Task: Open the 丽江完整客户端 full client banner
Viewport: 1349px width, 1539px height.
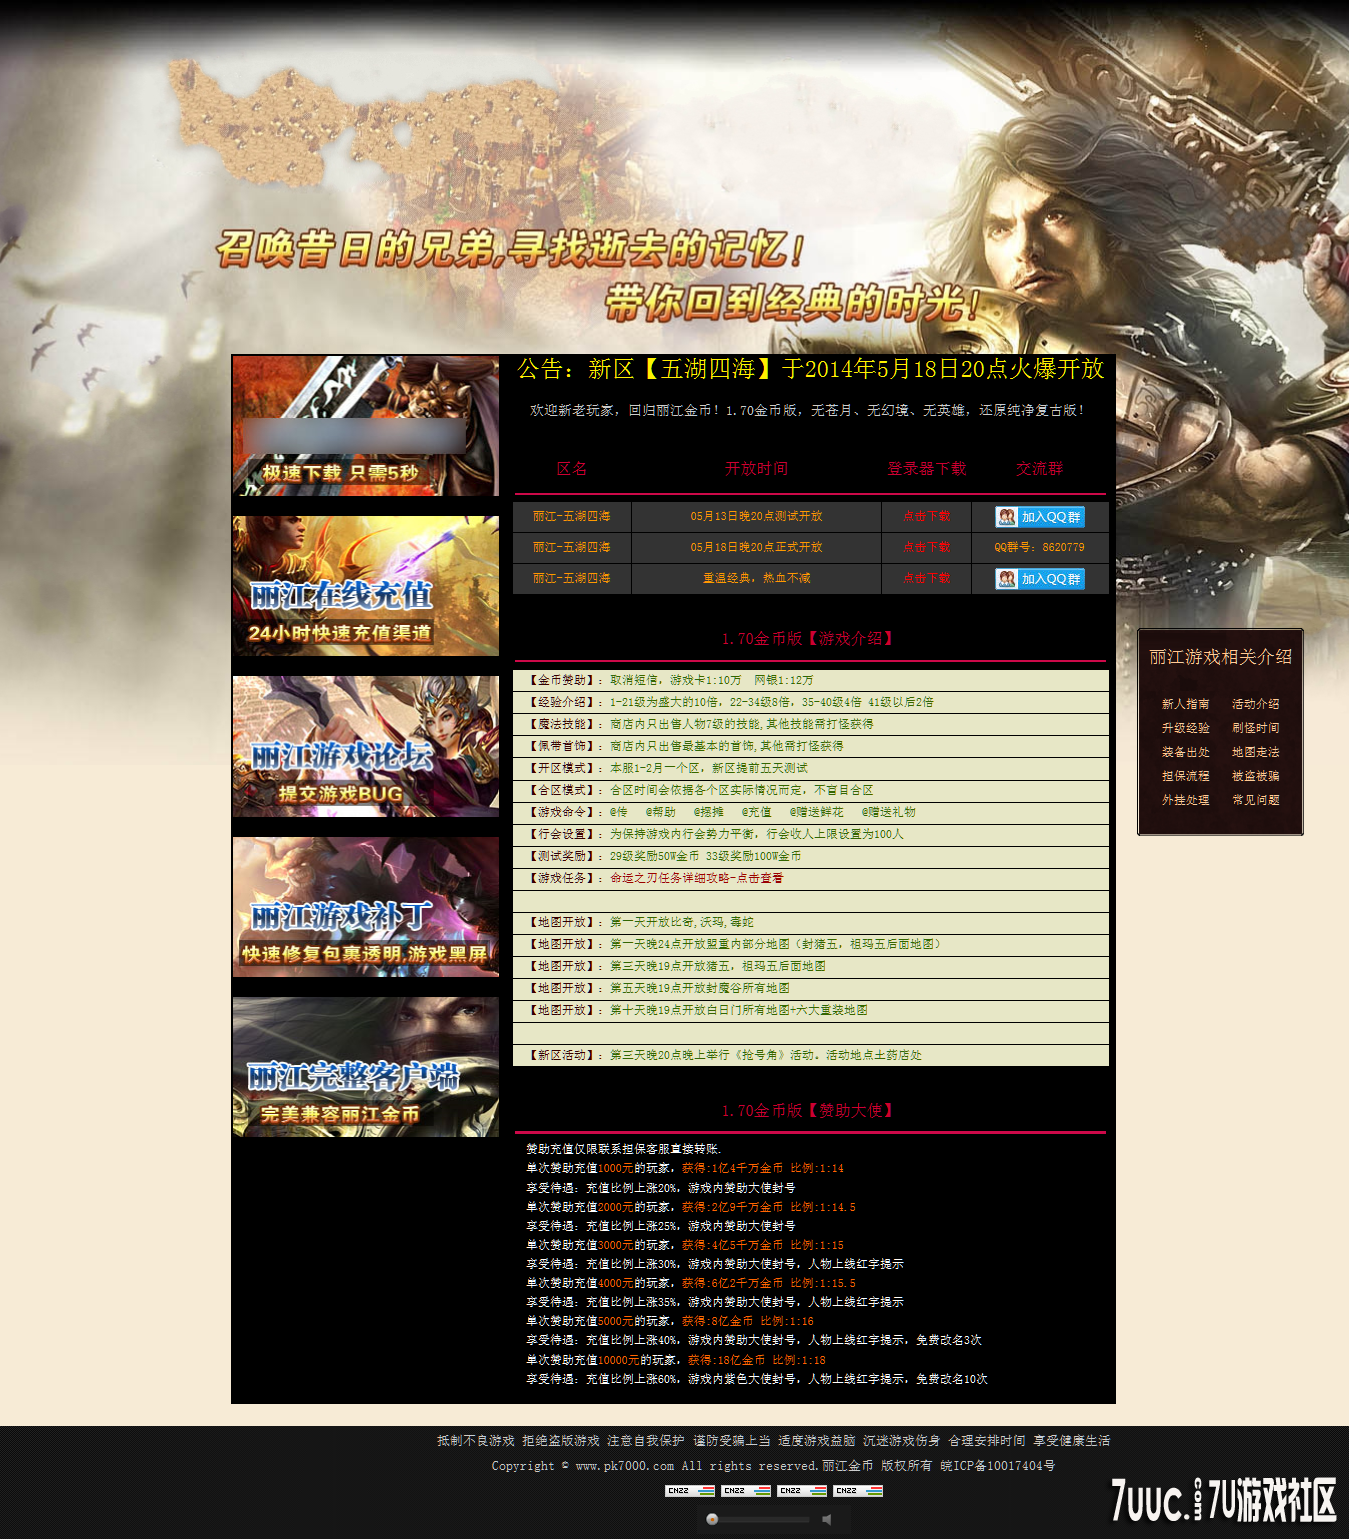Action: pyautogui.click(x=366, y=1067)
